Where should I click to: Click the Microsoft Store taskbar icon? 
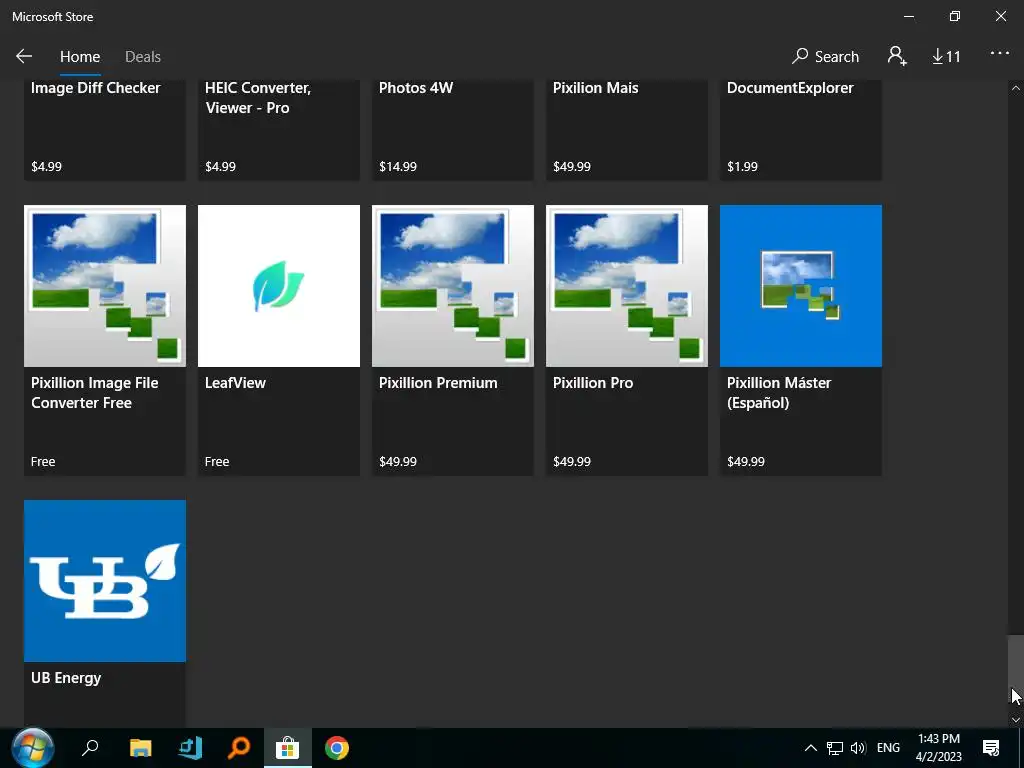[x=287, y=748]
